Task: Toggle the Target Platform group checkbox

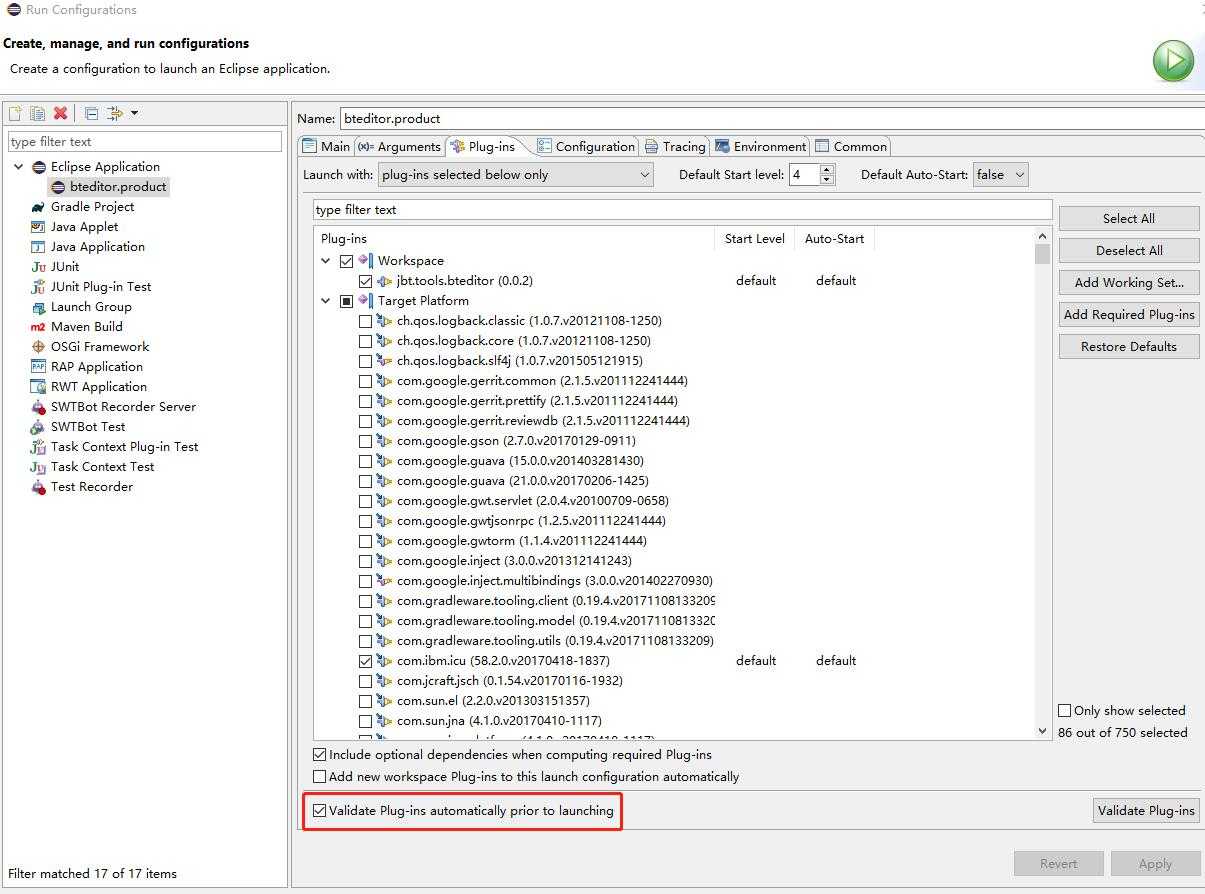Action: pyautogui.click(x=346, y=301)
